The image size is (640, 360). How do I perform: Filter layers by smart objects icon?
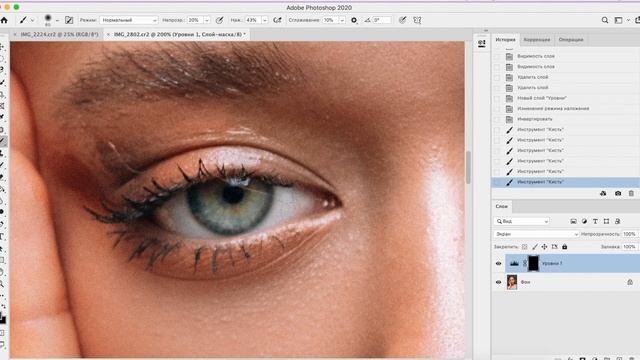[x=618, y=221]
